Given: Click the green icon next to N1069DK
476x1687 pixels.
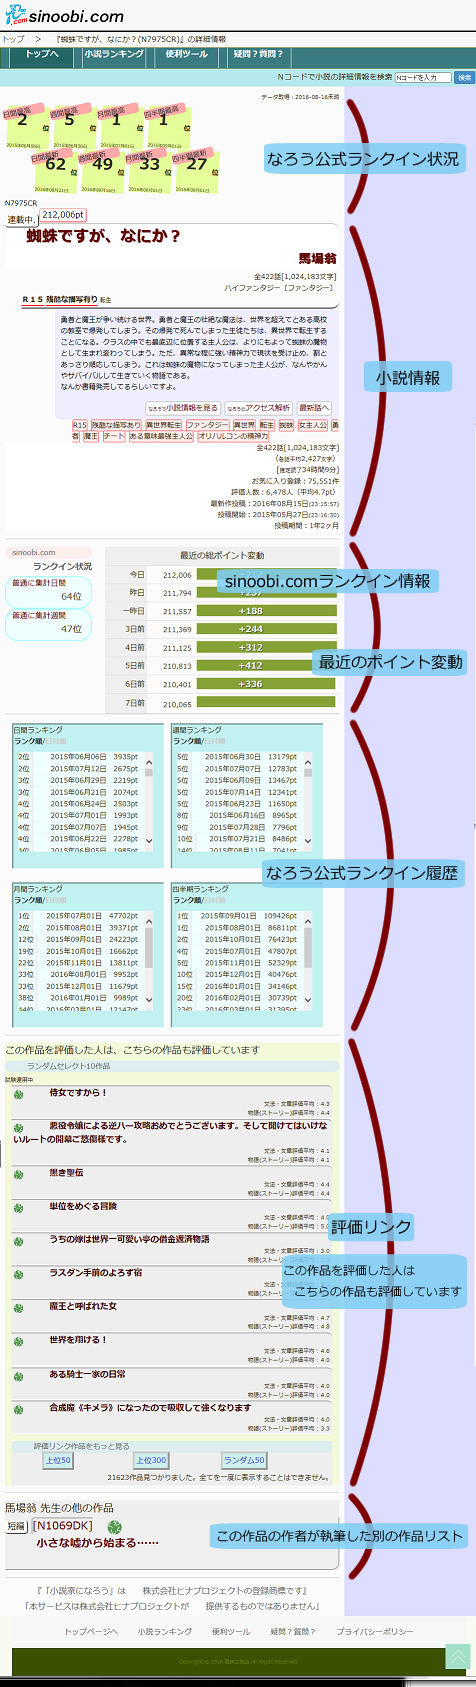Looking at the screenshot, I should tap(114, 1527).
